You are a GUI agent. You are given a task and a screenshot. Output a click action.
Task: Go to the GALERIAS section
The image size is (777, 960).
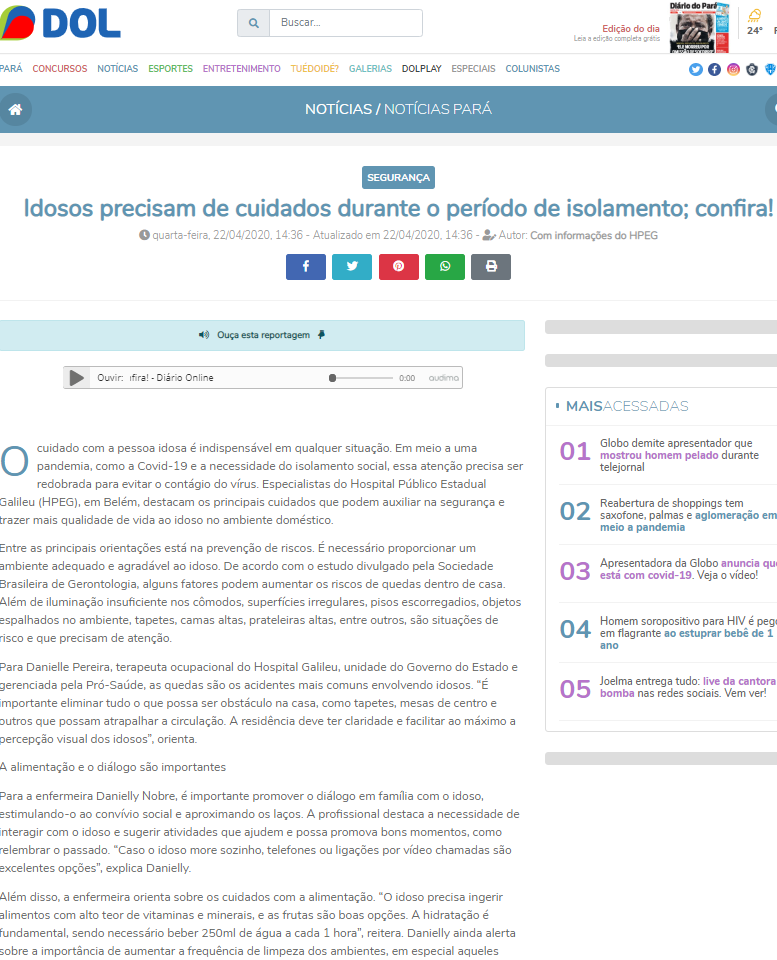pyautogui.click(x=370, y=69)
